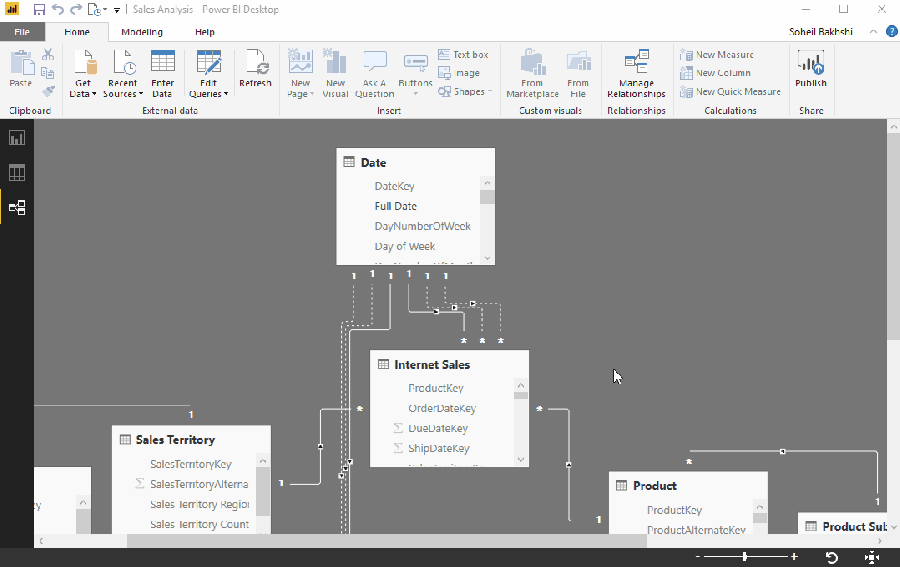Click the zoom in plus button
This screenshot has height=567, width=900.
(794, 556)
